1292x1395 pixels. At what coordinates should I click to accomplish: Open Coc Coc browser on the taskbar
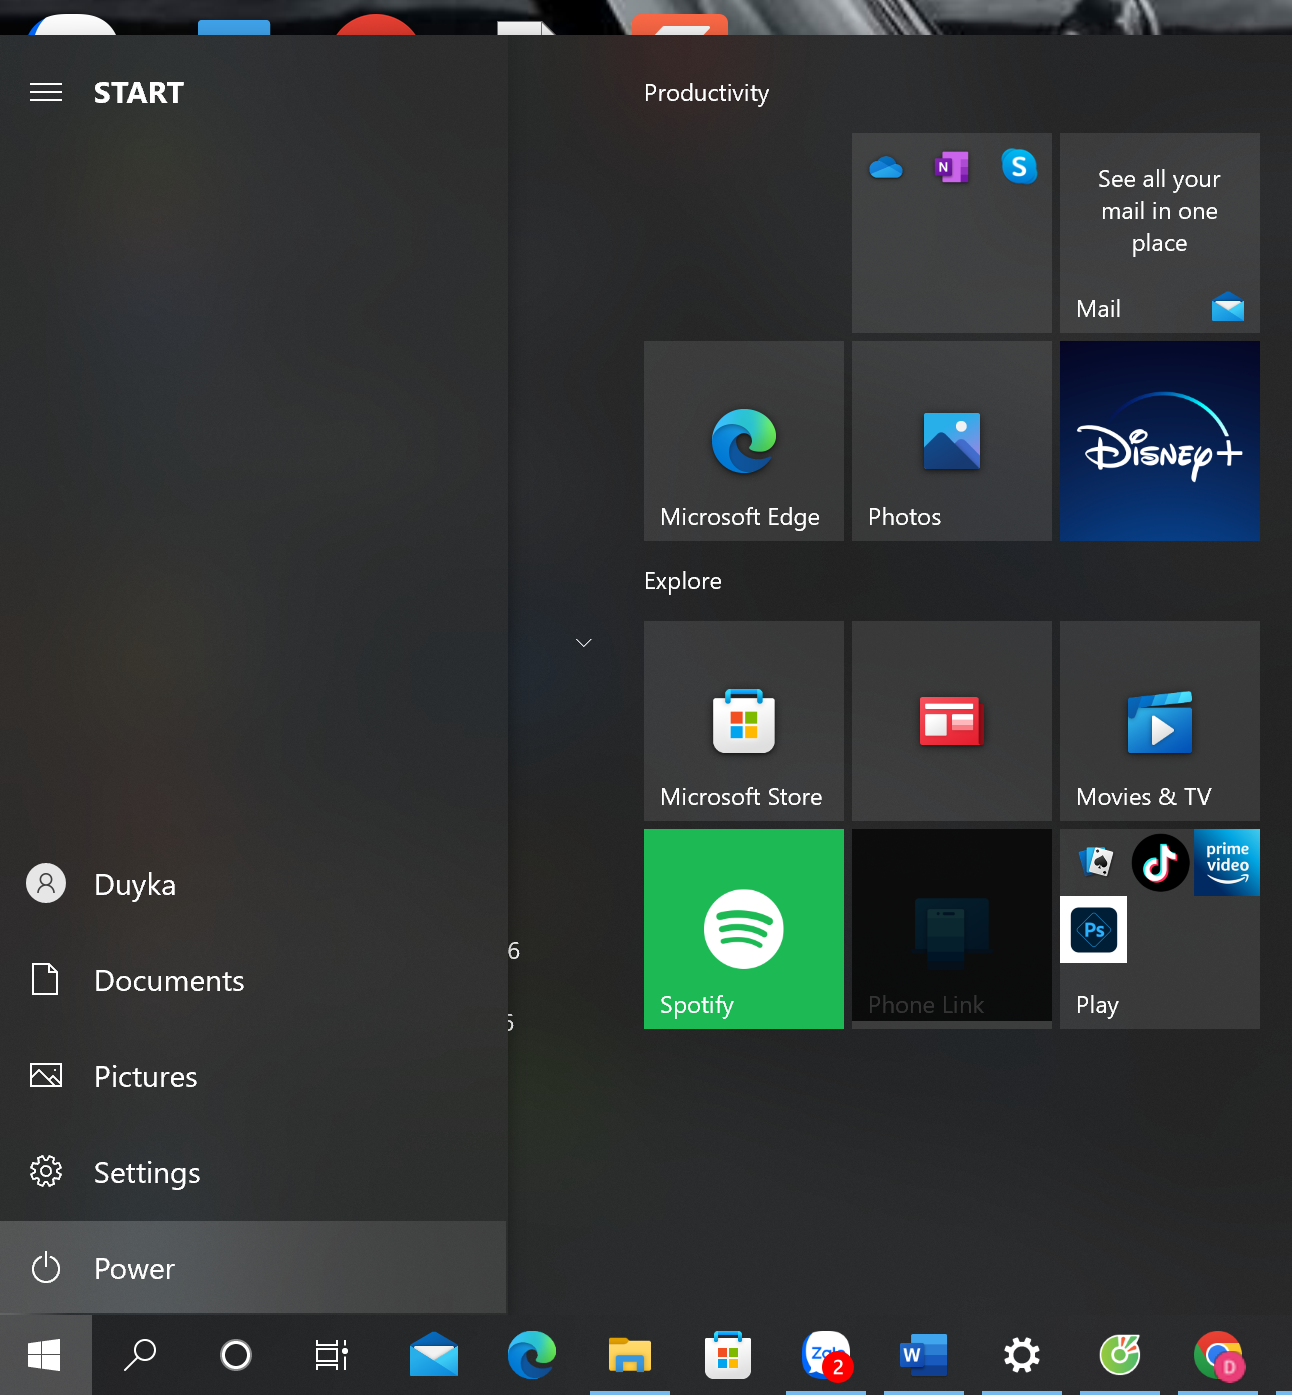[1120, 1355]
